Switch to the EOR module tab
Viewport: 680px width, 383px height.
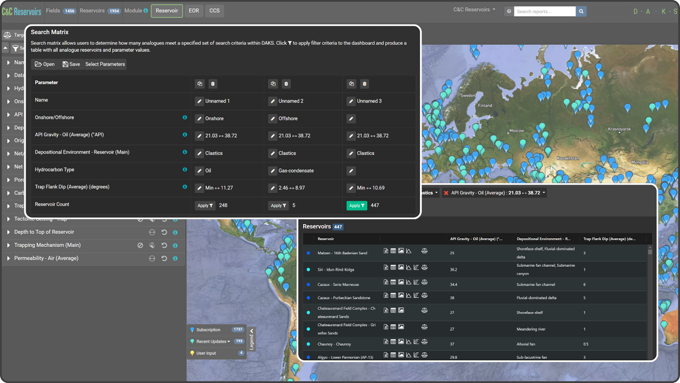194,11
